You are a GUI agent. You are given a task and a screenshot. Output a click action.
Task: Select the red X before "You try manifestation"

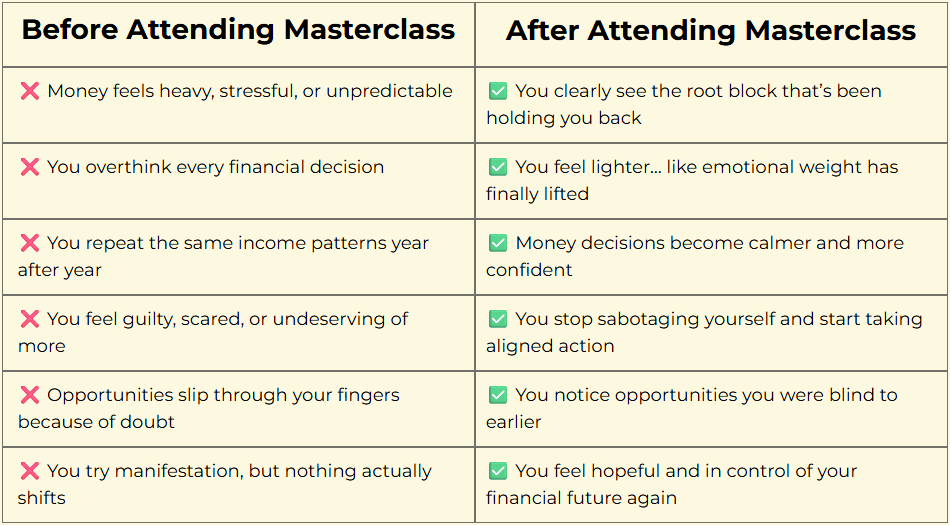point(29,472)
